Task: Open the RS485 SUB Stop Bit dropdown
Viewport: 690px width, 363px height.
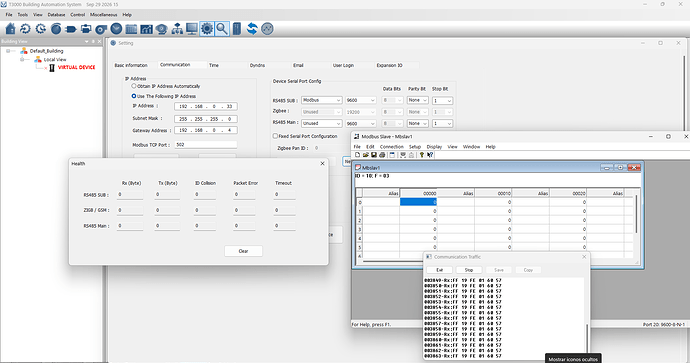Action: 442,100
